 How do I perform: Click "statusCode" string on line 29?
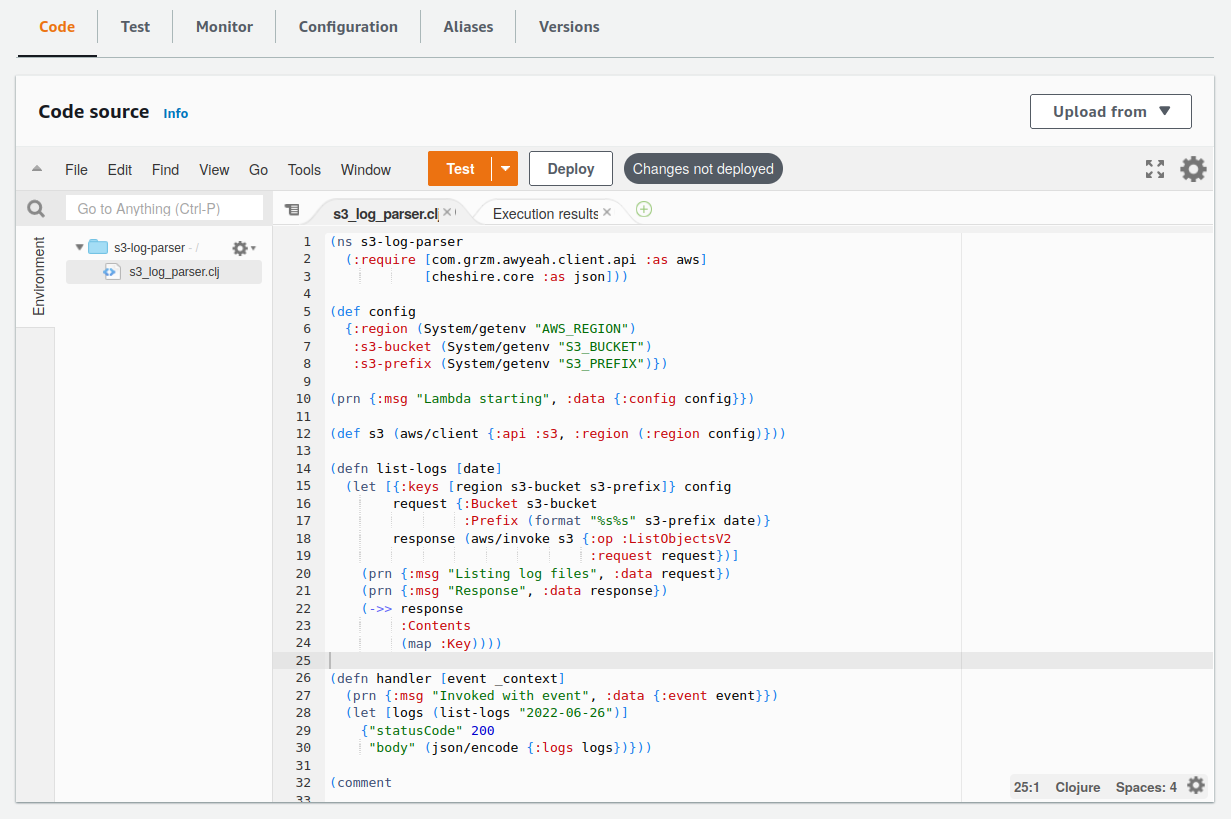click(416, 730)
